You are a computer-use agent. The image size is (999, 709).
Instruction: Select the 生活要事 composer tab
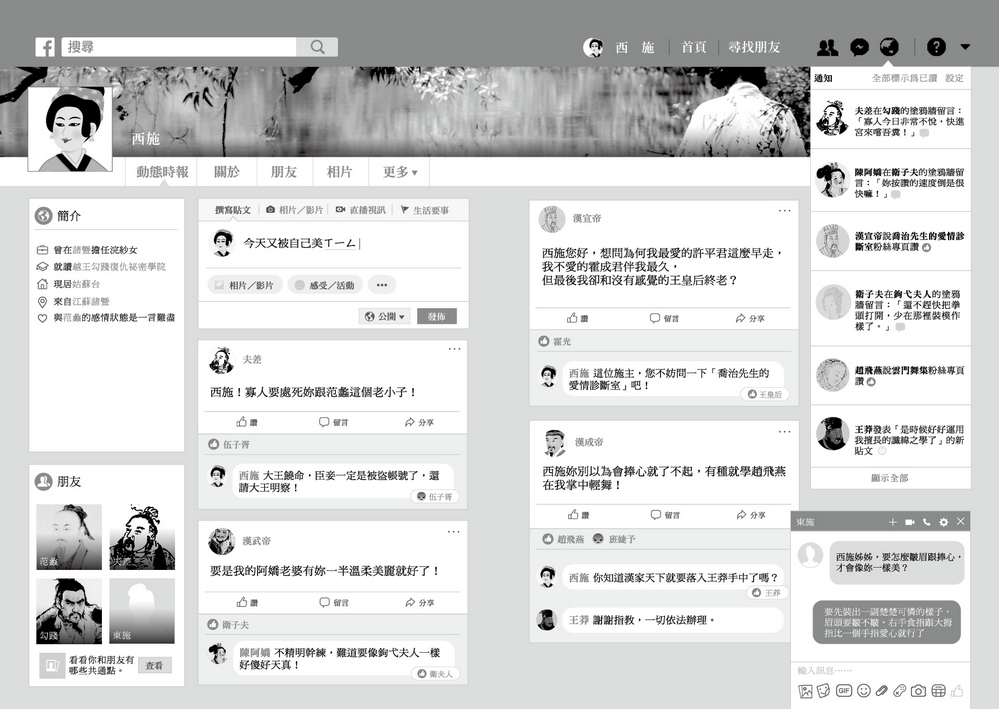tap(424, 210)
